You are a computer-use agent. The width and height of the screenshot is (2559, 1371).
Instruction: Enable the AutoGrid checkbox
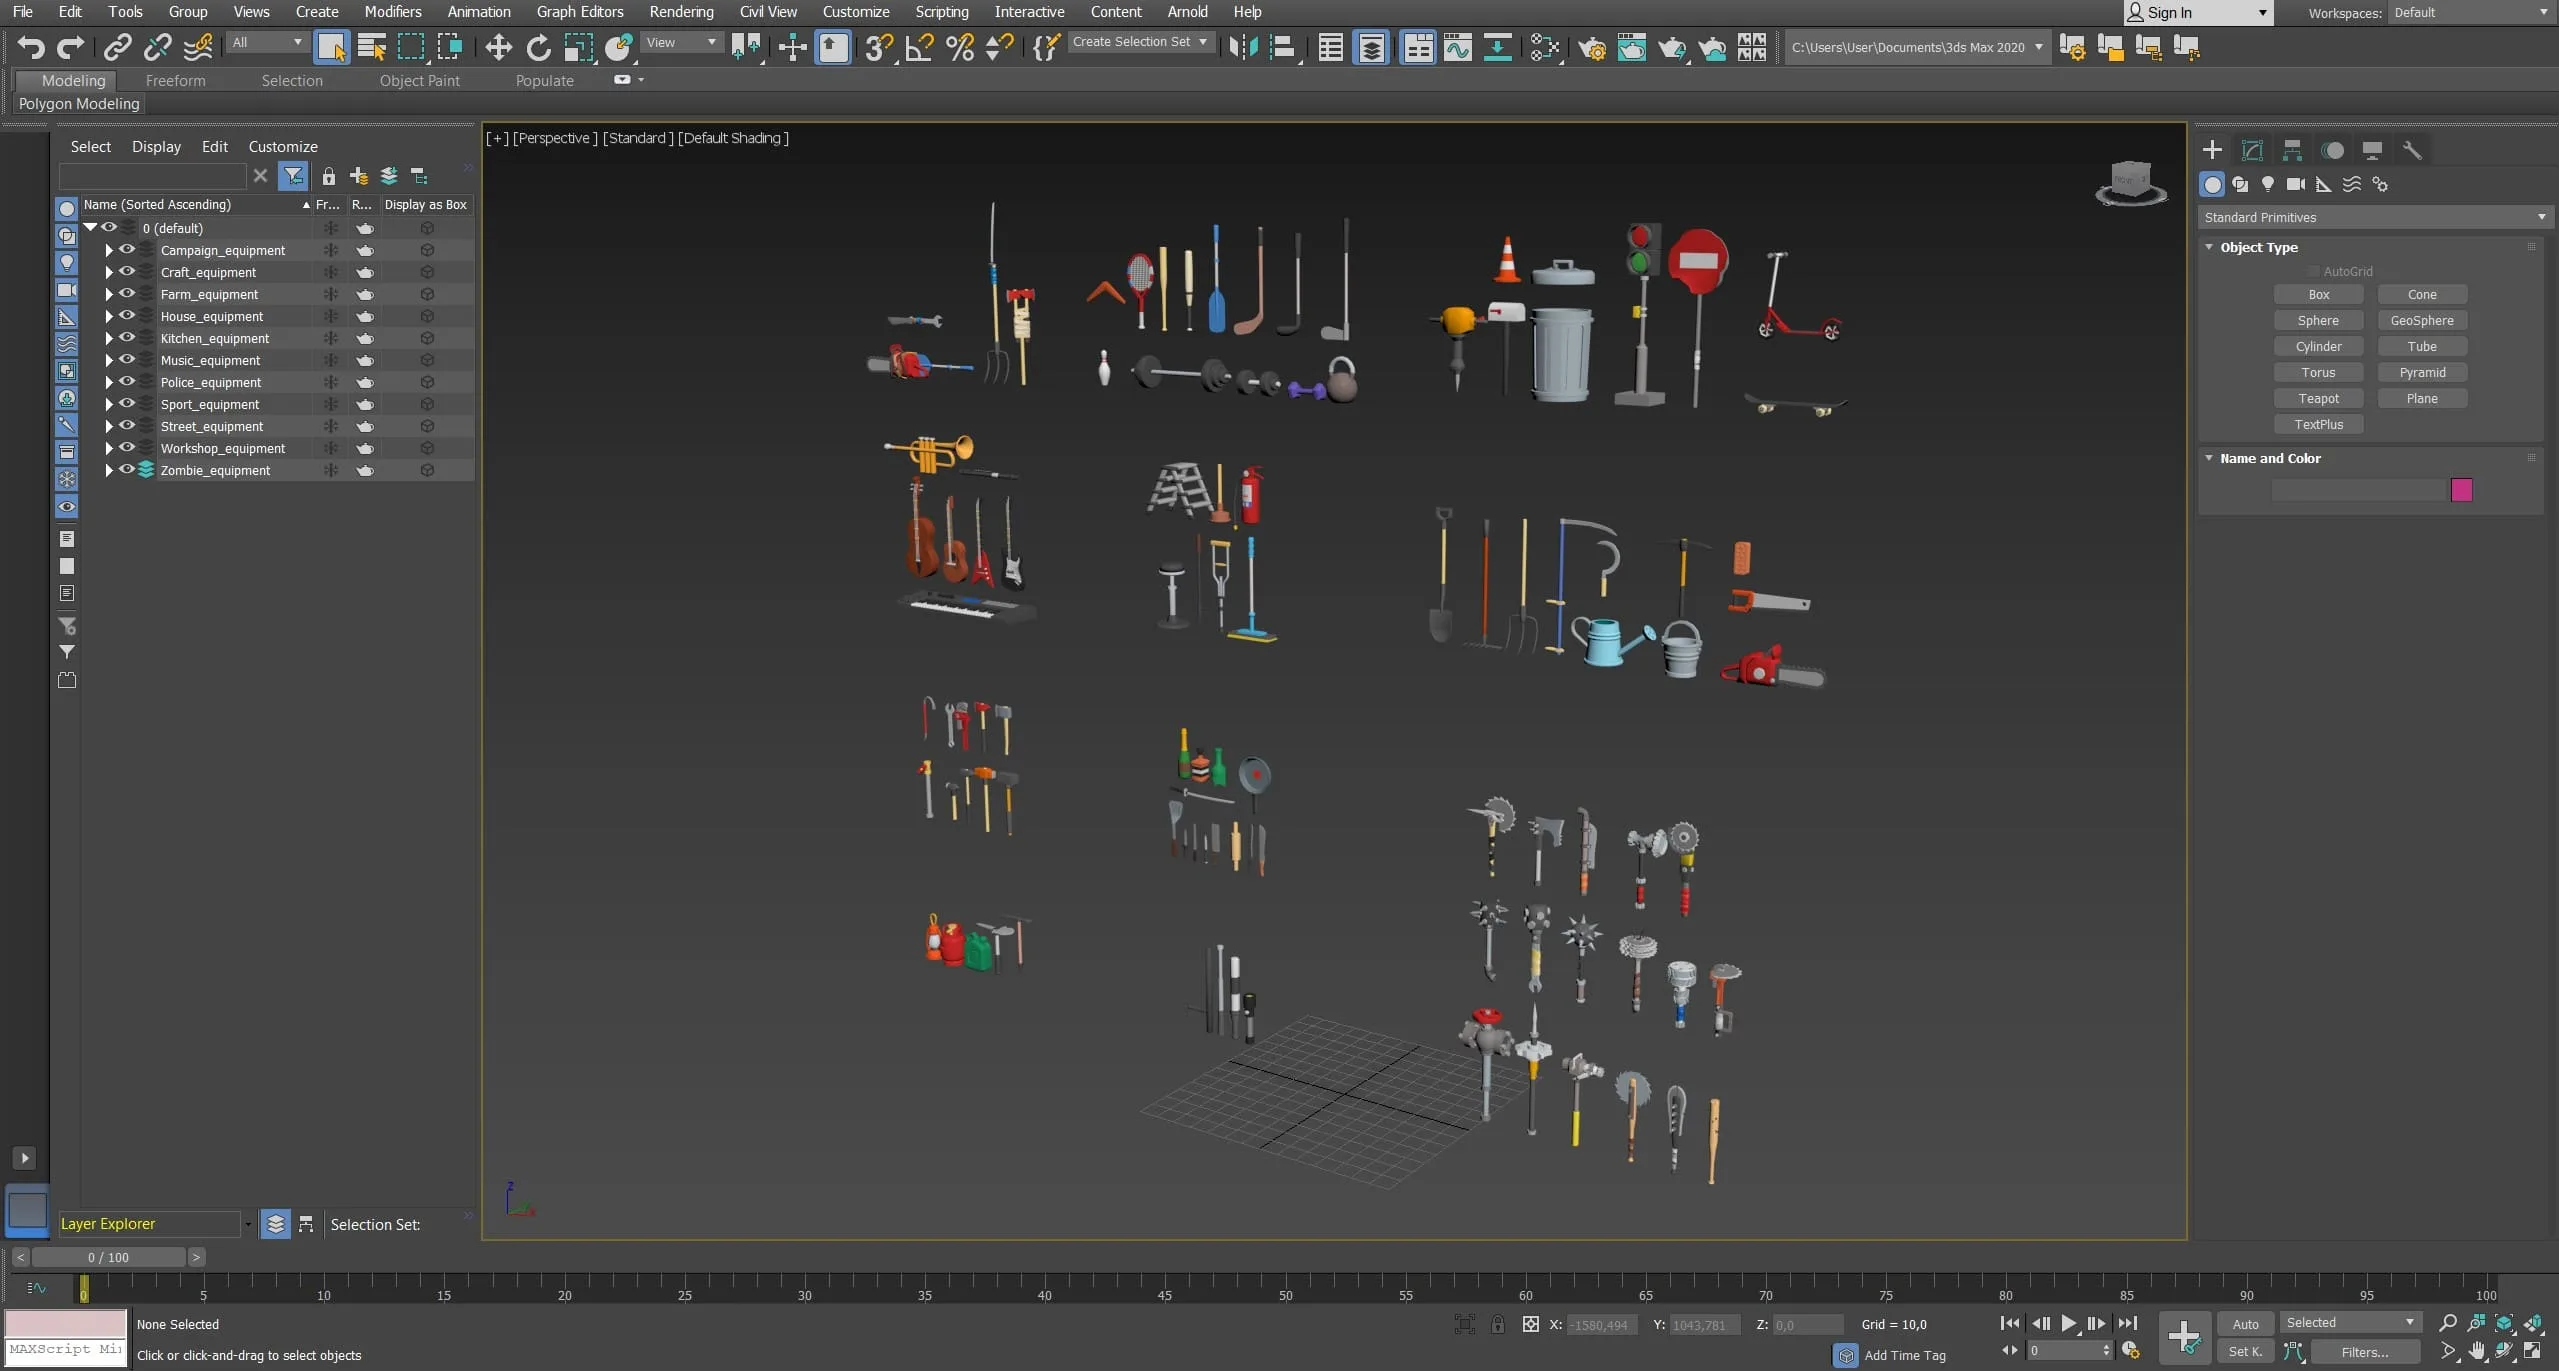[x=2313, y=271]
